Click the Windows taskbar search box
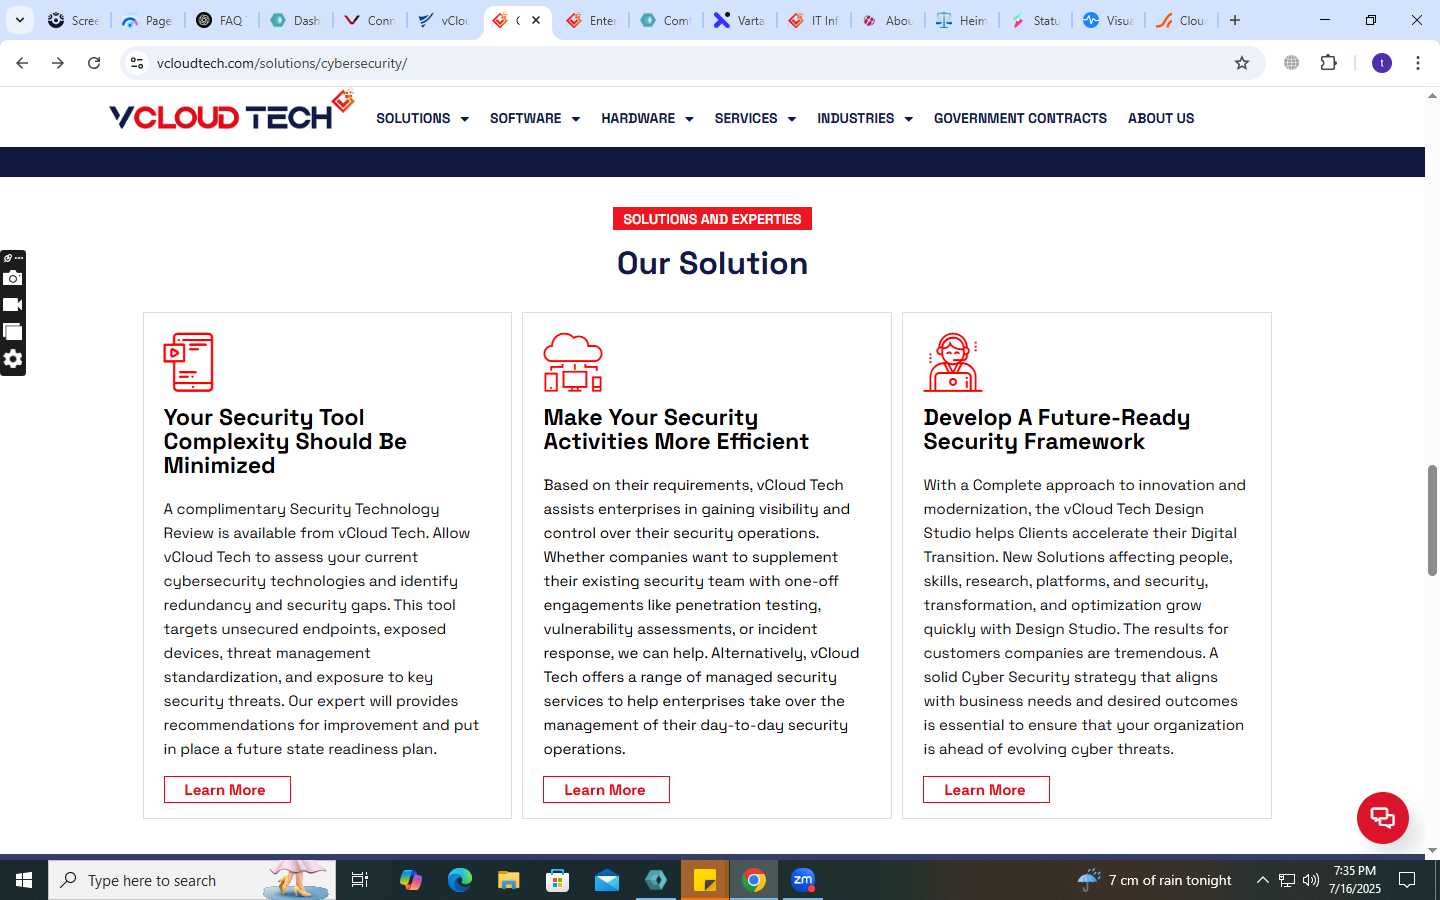Screen dimensions: 1440x900 tap(192, 880)
